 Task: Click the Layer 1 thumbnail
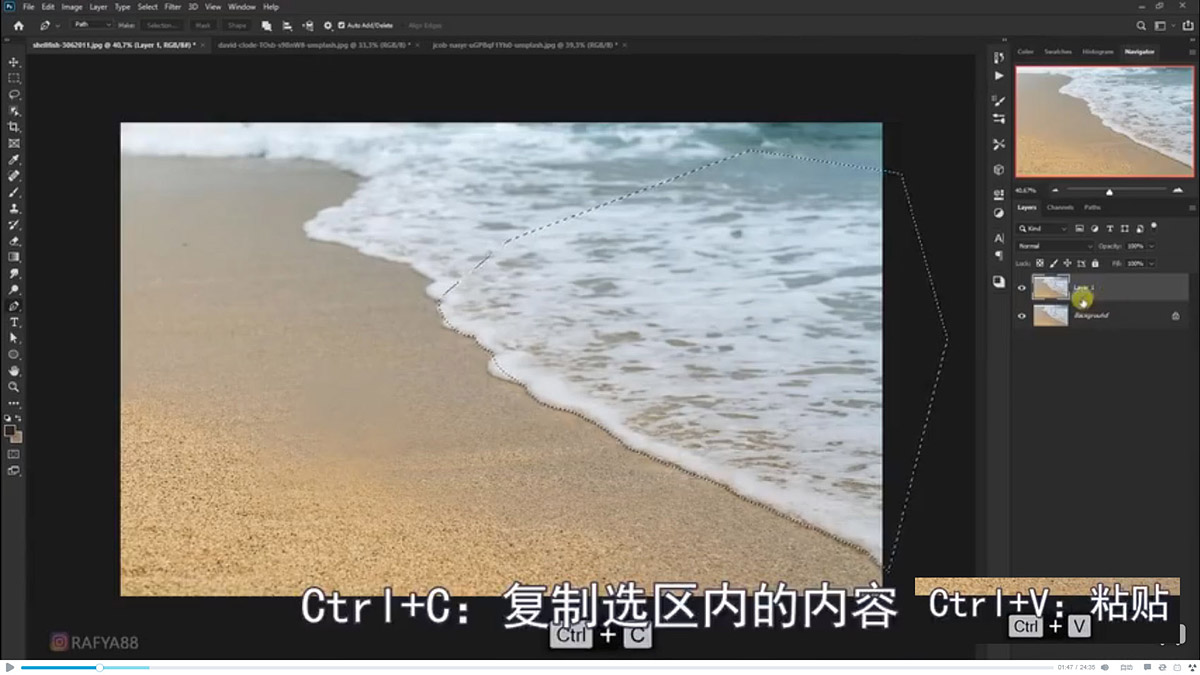point(1050,287)
